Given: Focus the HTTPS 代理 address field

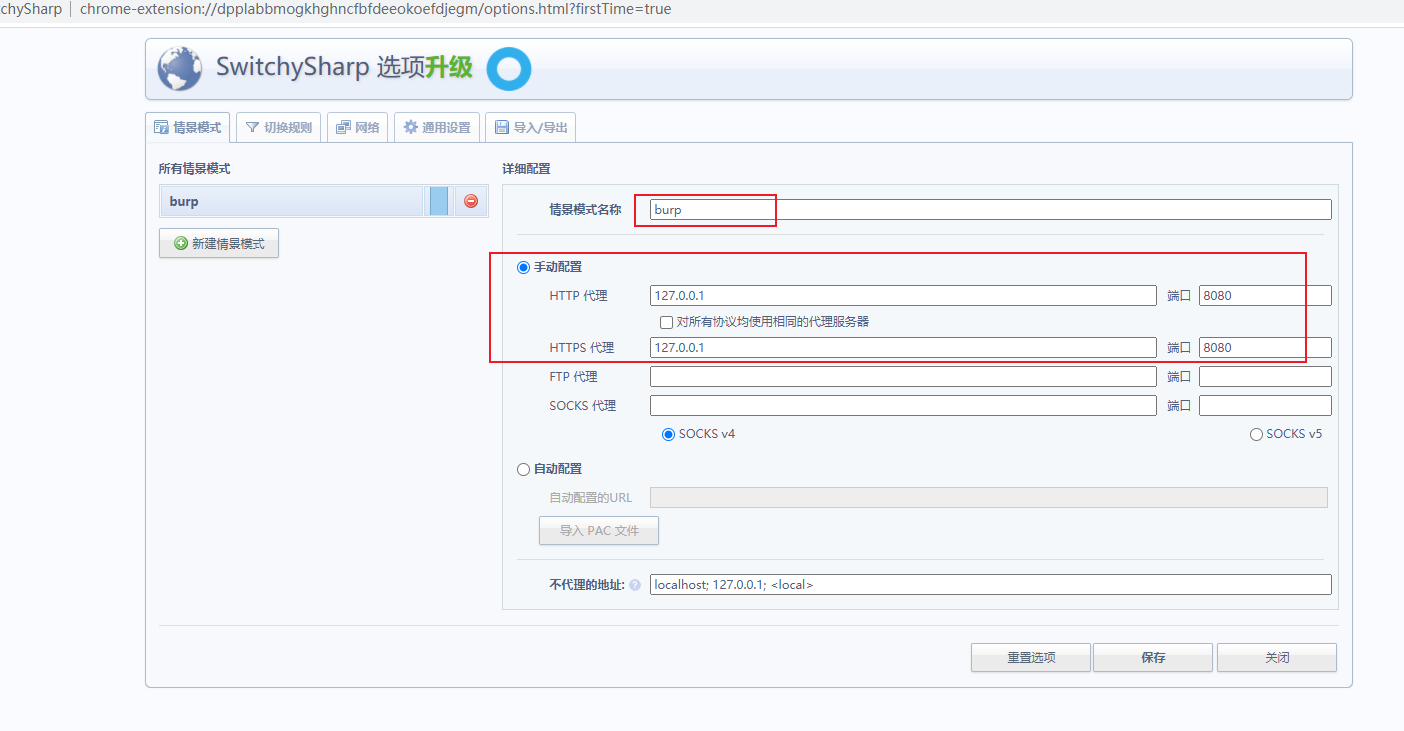Looking at the screenshot, I should (x=903, y=347).
